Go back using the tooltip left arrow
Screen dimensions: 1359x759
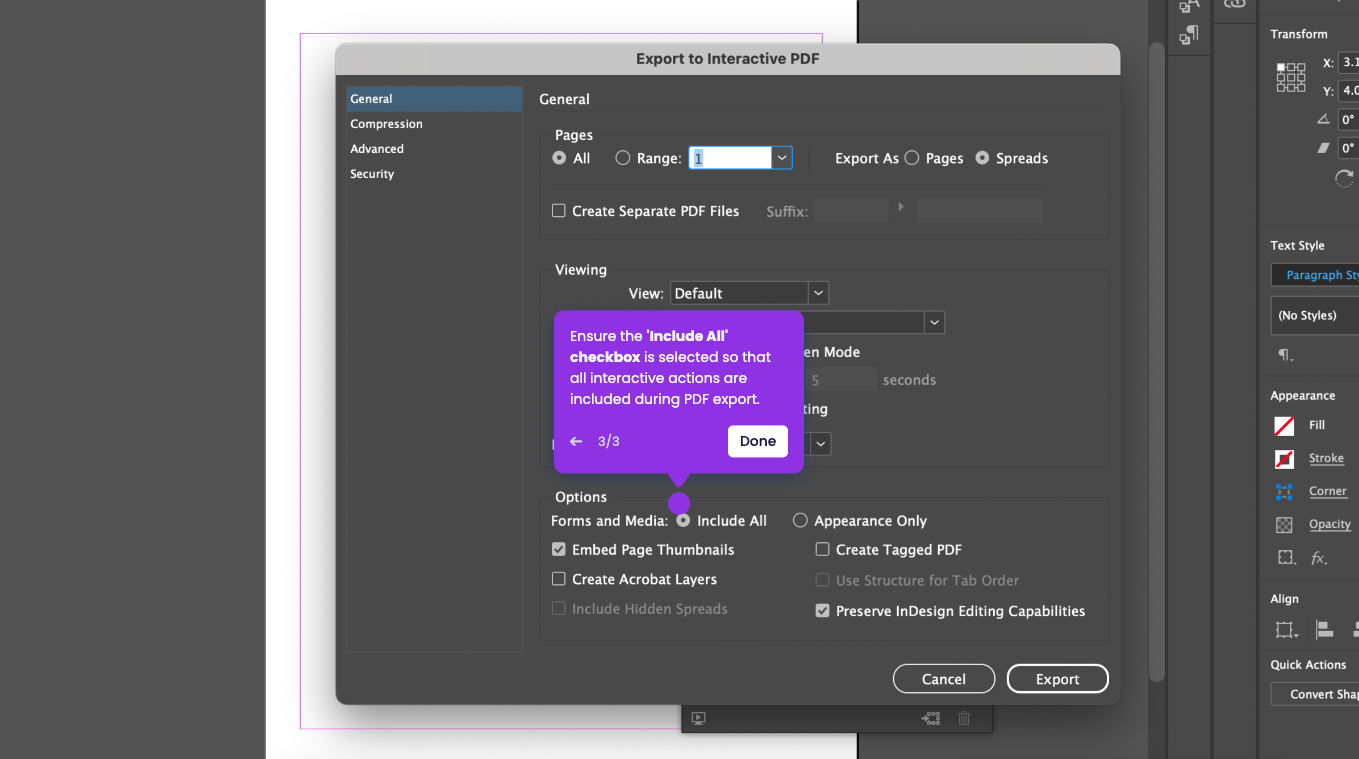(576, 441)
